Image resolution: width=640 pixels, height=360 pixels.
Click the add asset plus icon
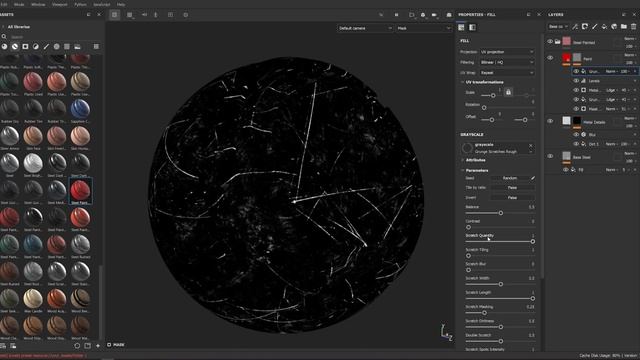click(x=98, y=346)
